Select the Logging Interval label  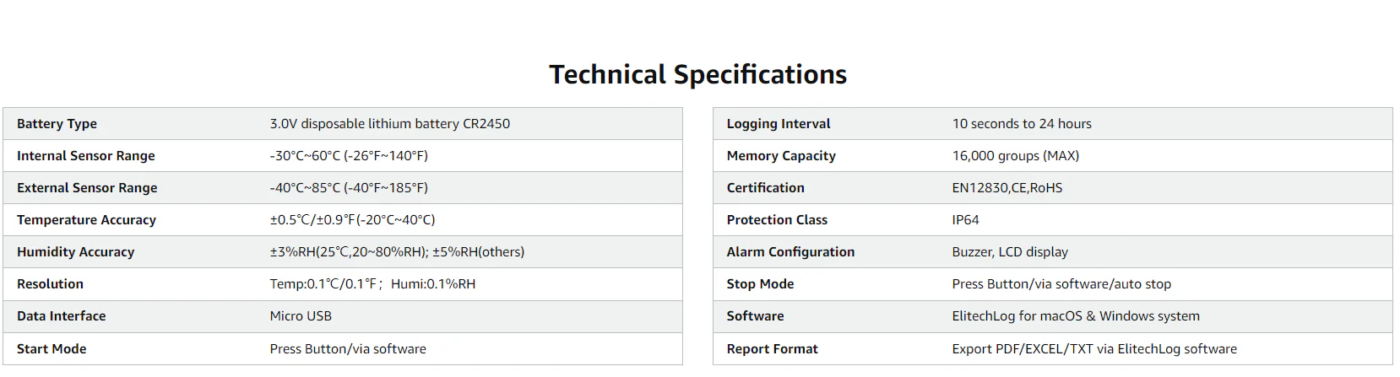[779, 124]
